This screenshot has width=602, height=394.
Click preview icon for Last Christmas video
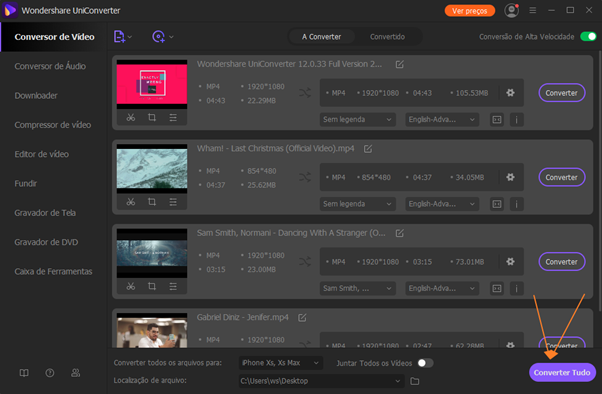click(x=497, y=204)
